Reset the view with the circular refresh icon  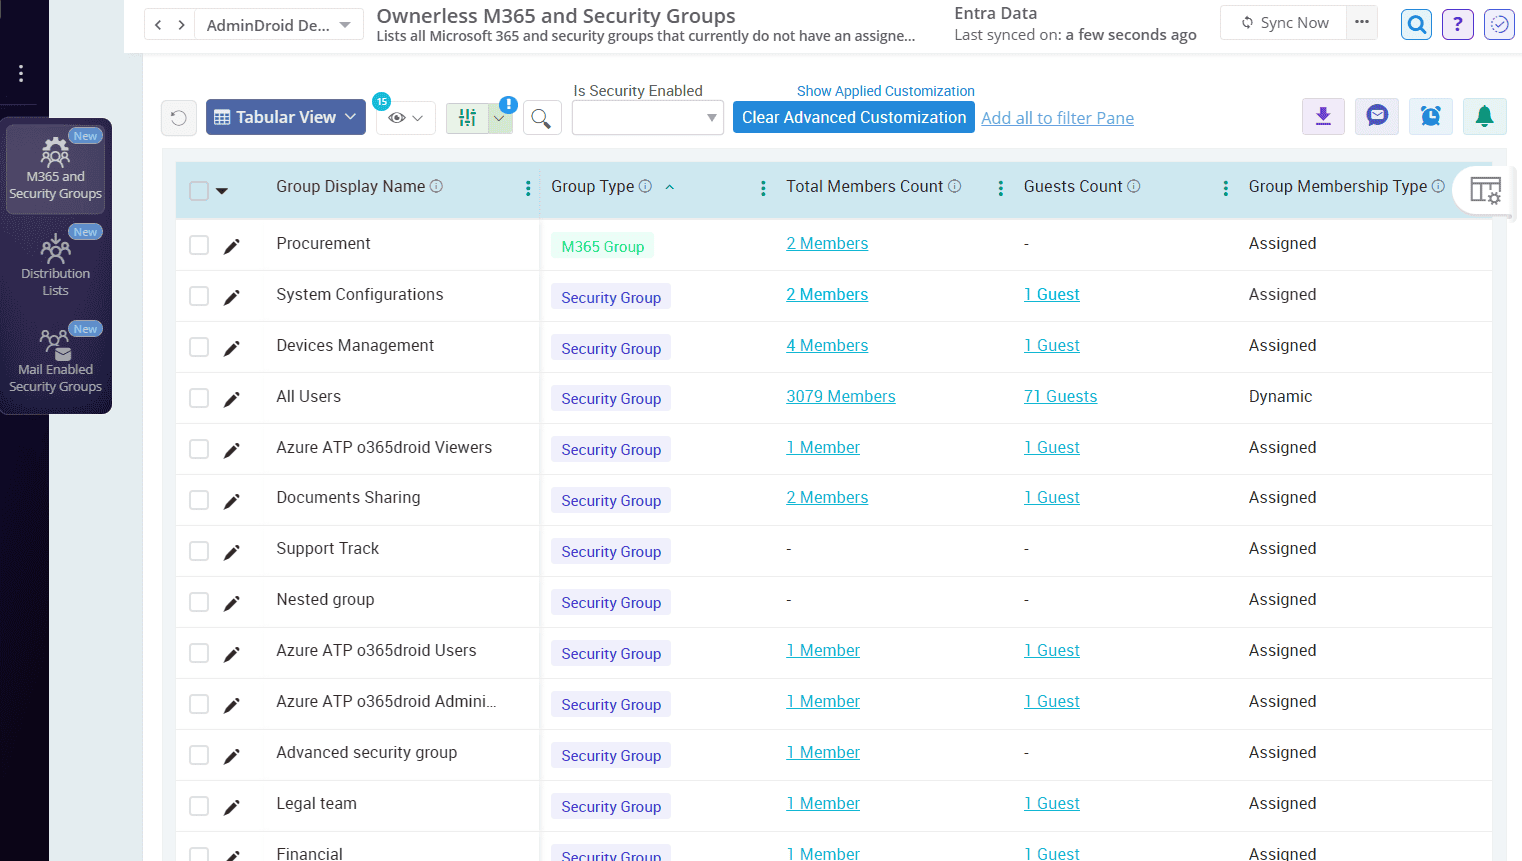tap(179, 117)
